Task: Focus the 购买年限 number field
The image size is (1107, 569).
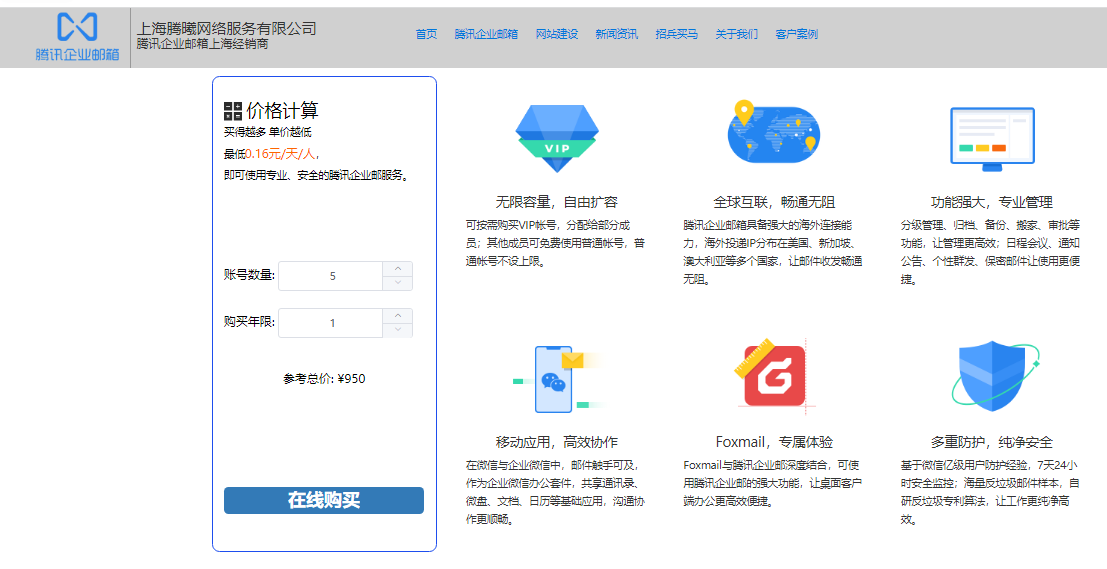Action: [x=331, y=323]
